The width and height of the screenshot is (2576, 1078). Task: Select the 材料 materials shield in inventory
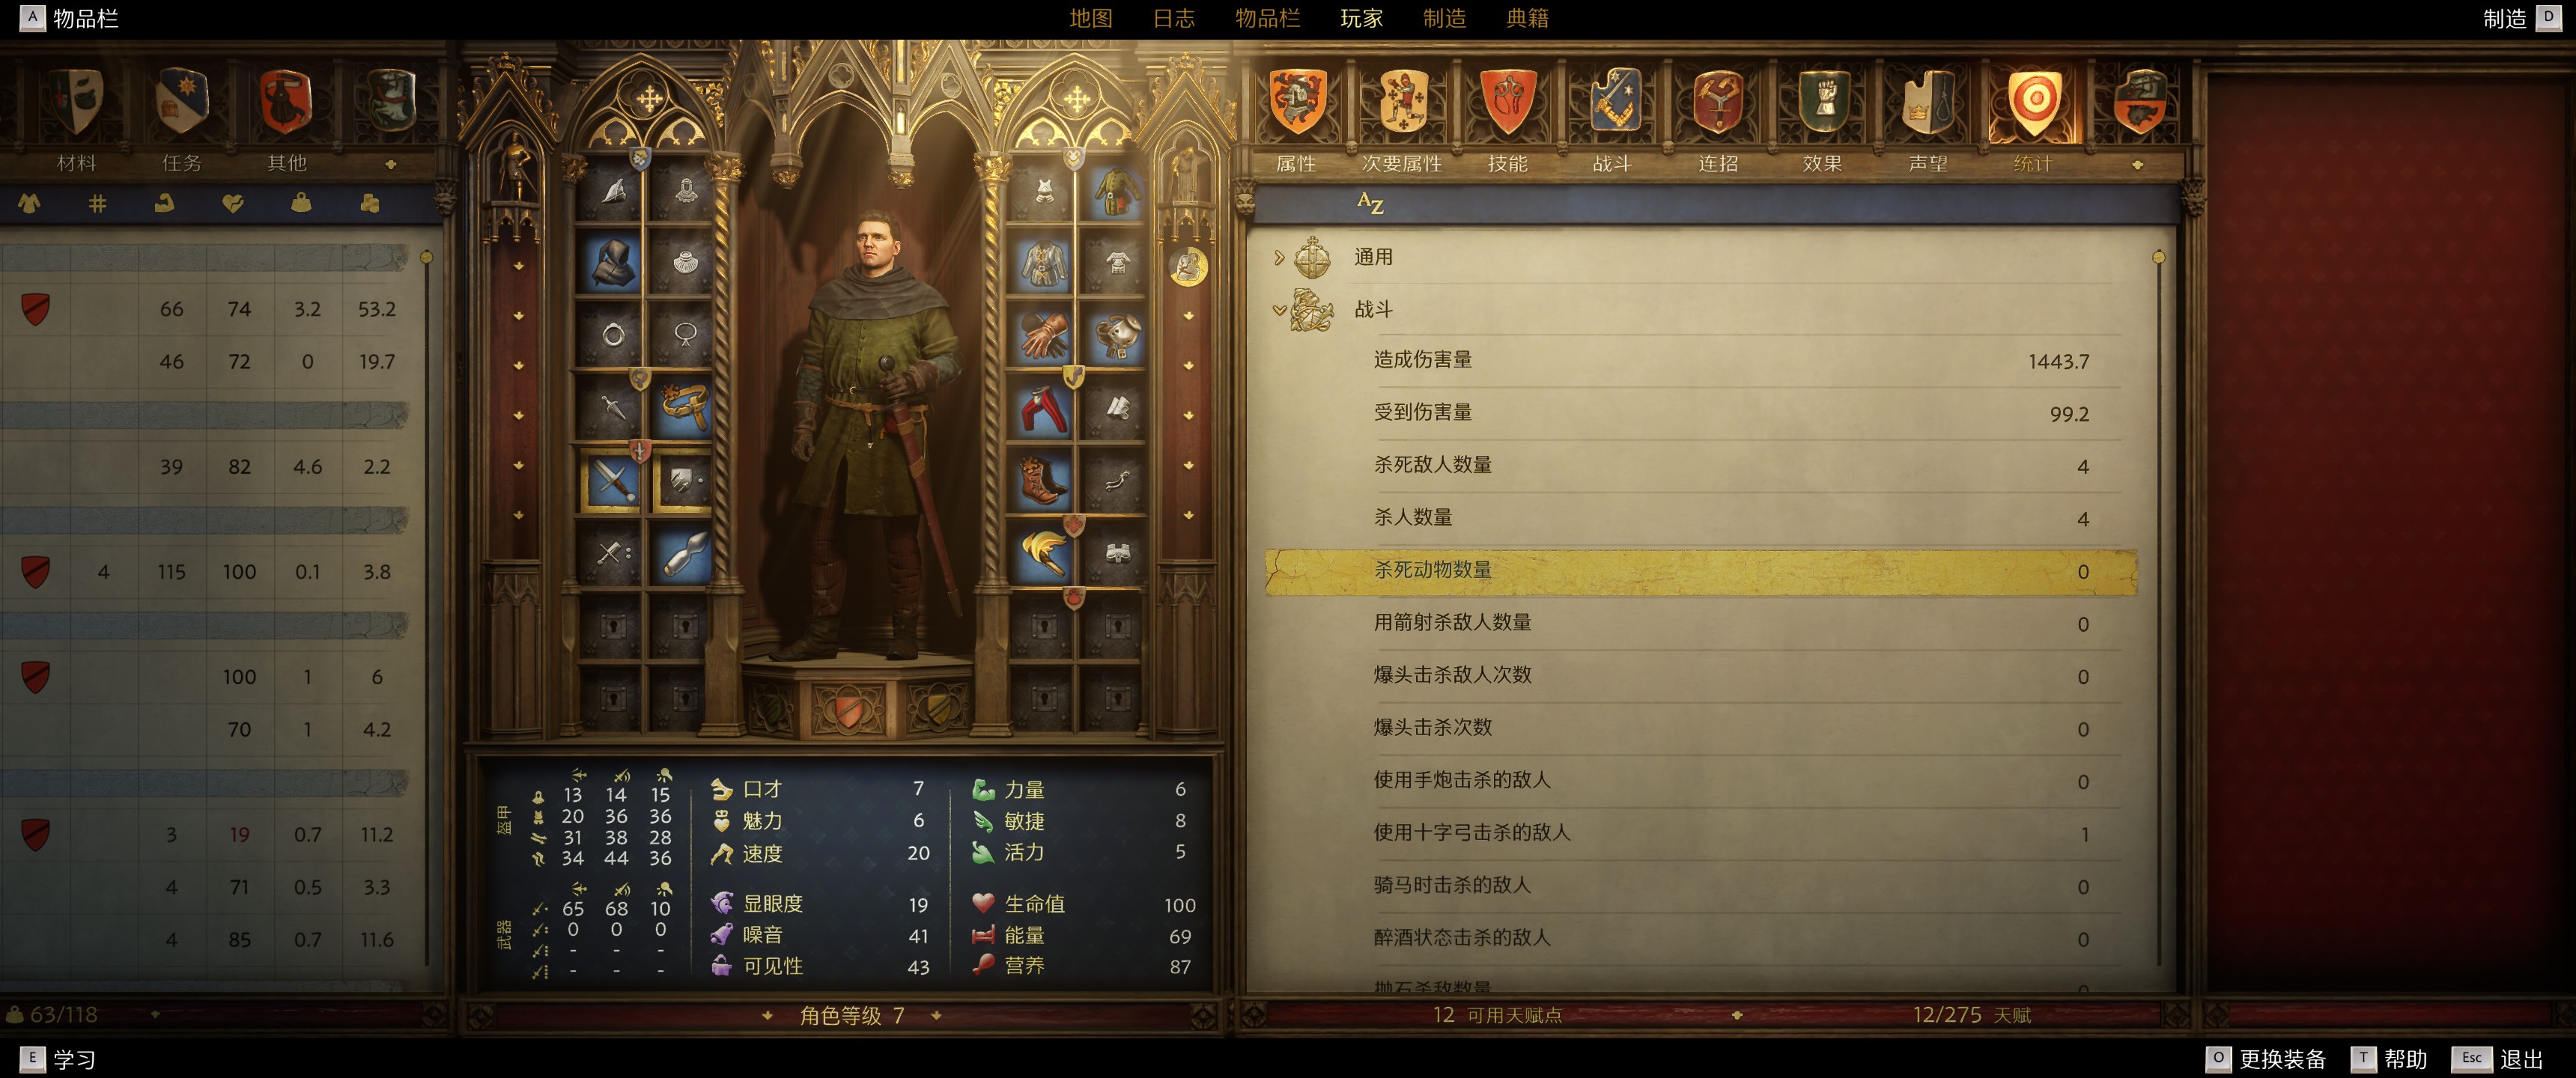tap(77, 102)
